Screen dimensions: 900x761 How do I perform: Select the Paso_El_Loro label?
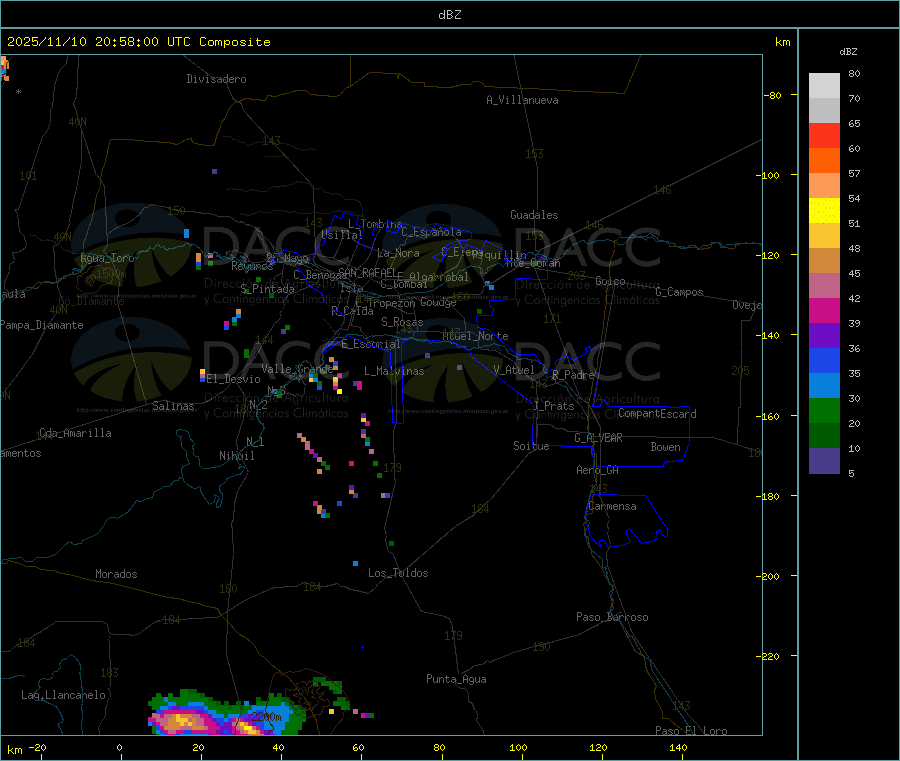coord(692,731)
